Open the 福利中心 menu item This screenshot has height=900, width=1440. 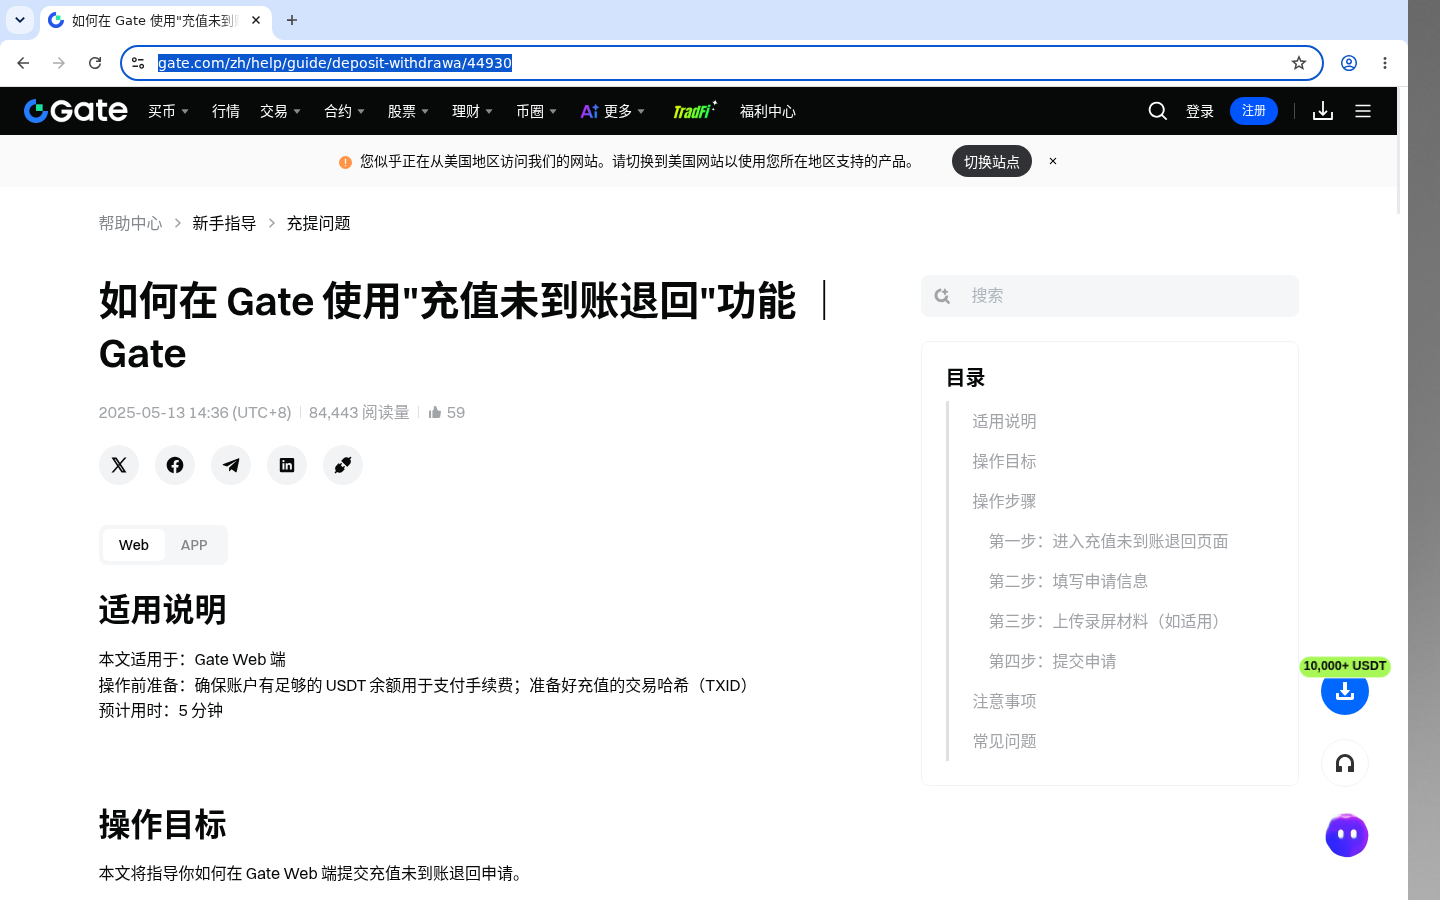768,111
